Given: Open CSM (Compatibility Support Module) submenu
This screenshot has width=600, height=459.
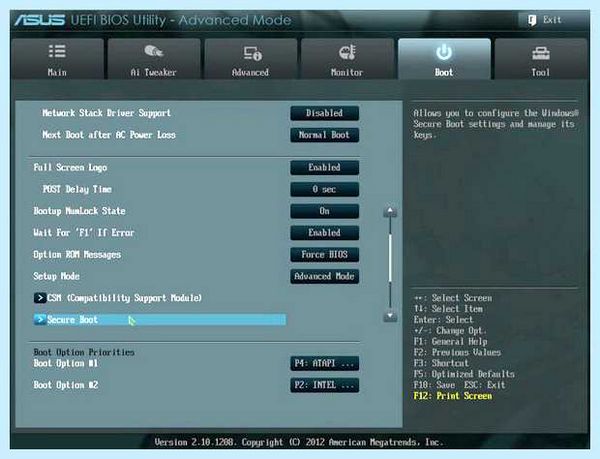Looking at the screenshot, I should click(x=118, y=298).
